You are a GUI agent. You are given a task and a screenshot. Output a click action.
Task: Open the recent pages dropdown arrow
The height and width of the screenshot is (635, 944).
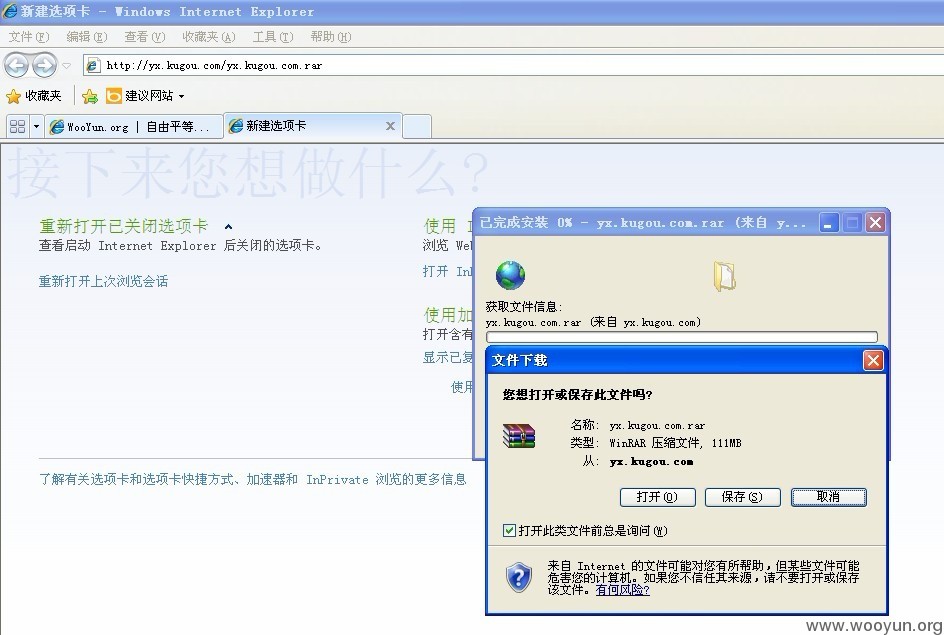[66, 66]
